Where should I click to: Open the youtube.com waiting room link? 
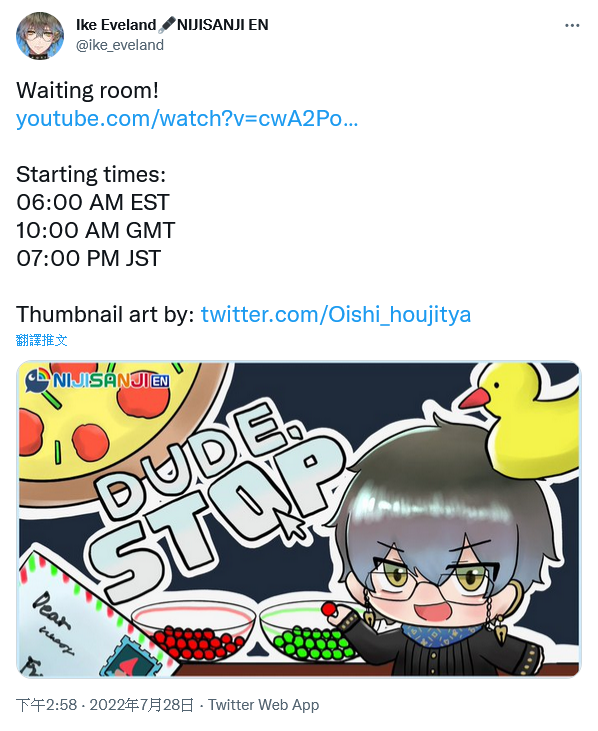187,118
